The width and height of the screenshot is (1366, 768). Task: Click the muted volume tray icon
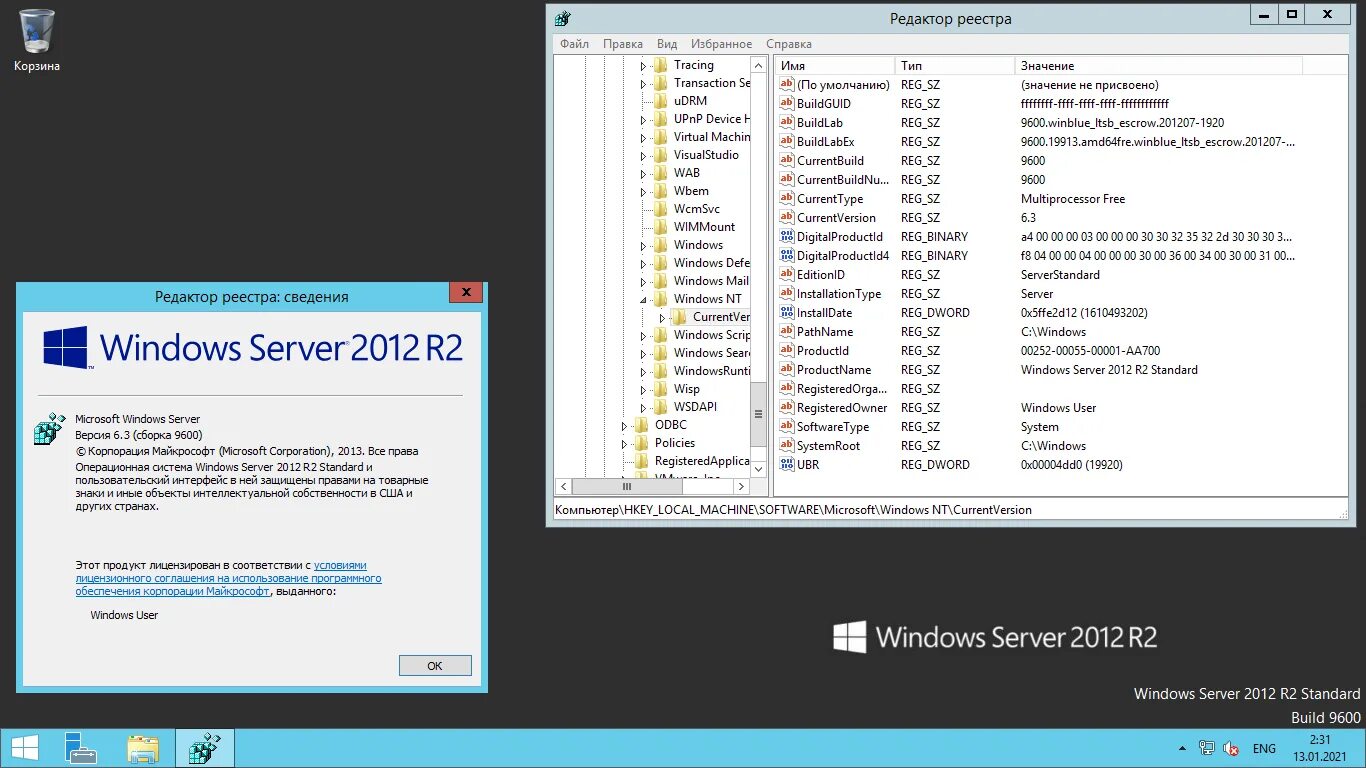click(x=1232, y=748)
